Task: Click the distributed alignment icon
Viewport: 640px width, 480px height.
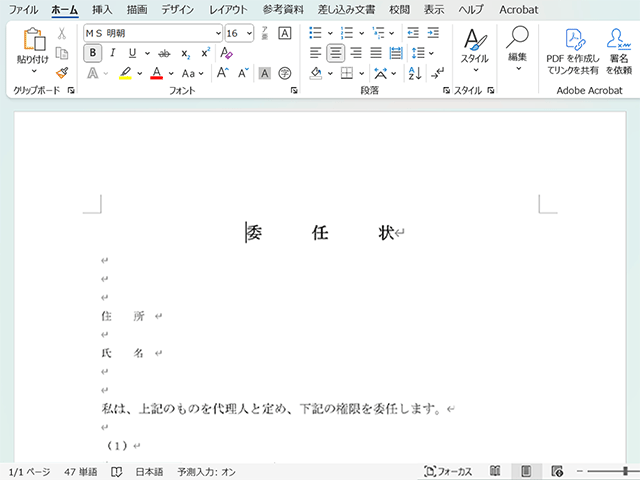Action: (396, 53)
